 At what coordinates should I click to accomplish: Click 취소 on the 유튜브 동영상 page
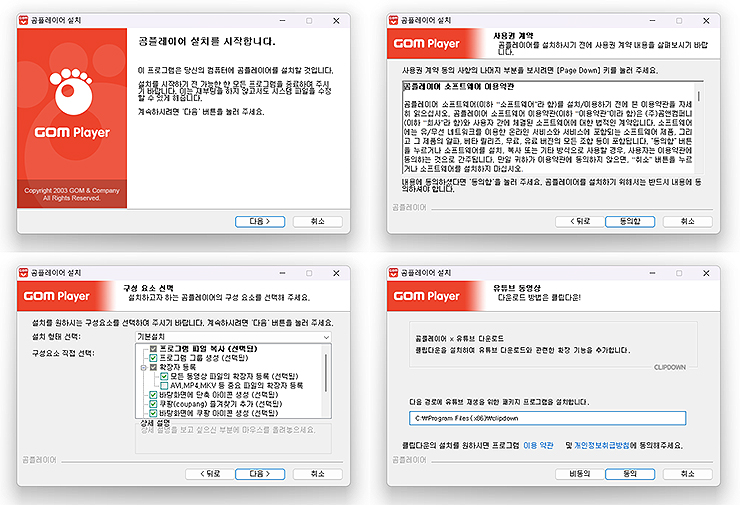[x=688, y=474]
